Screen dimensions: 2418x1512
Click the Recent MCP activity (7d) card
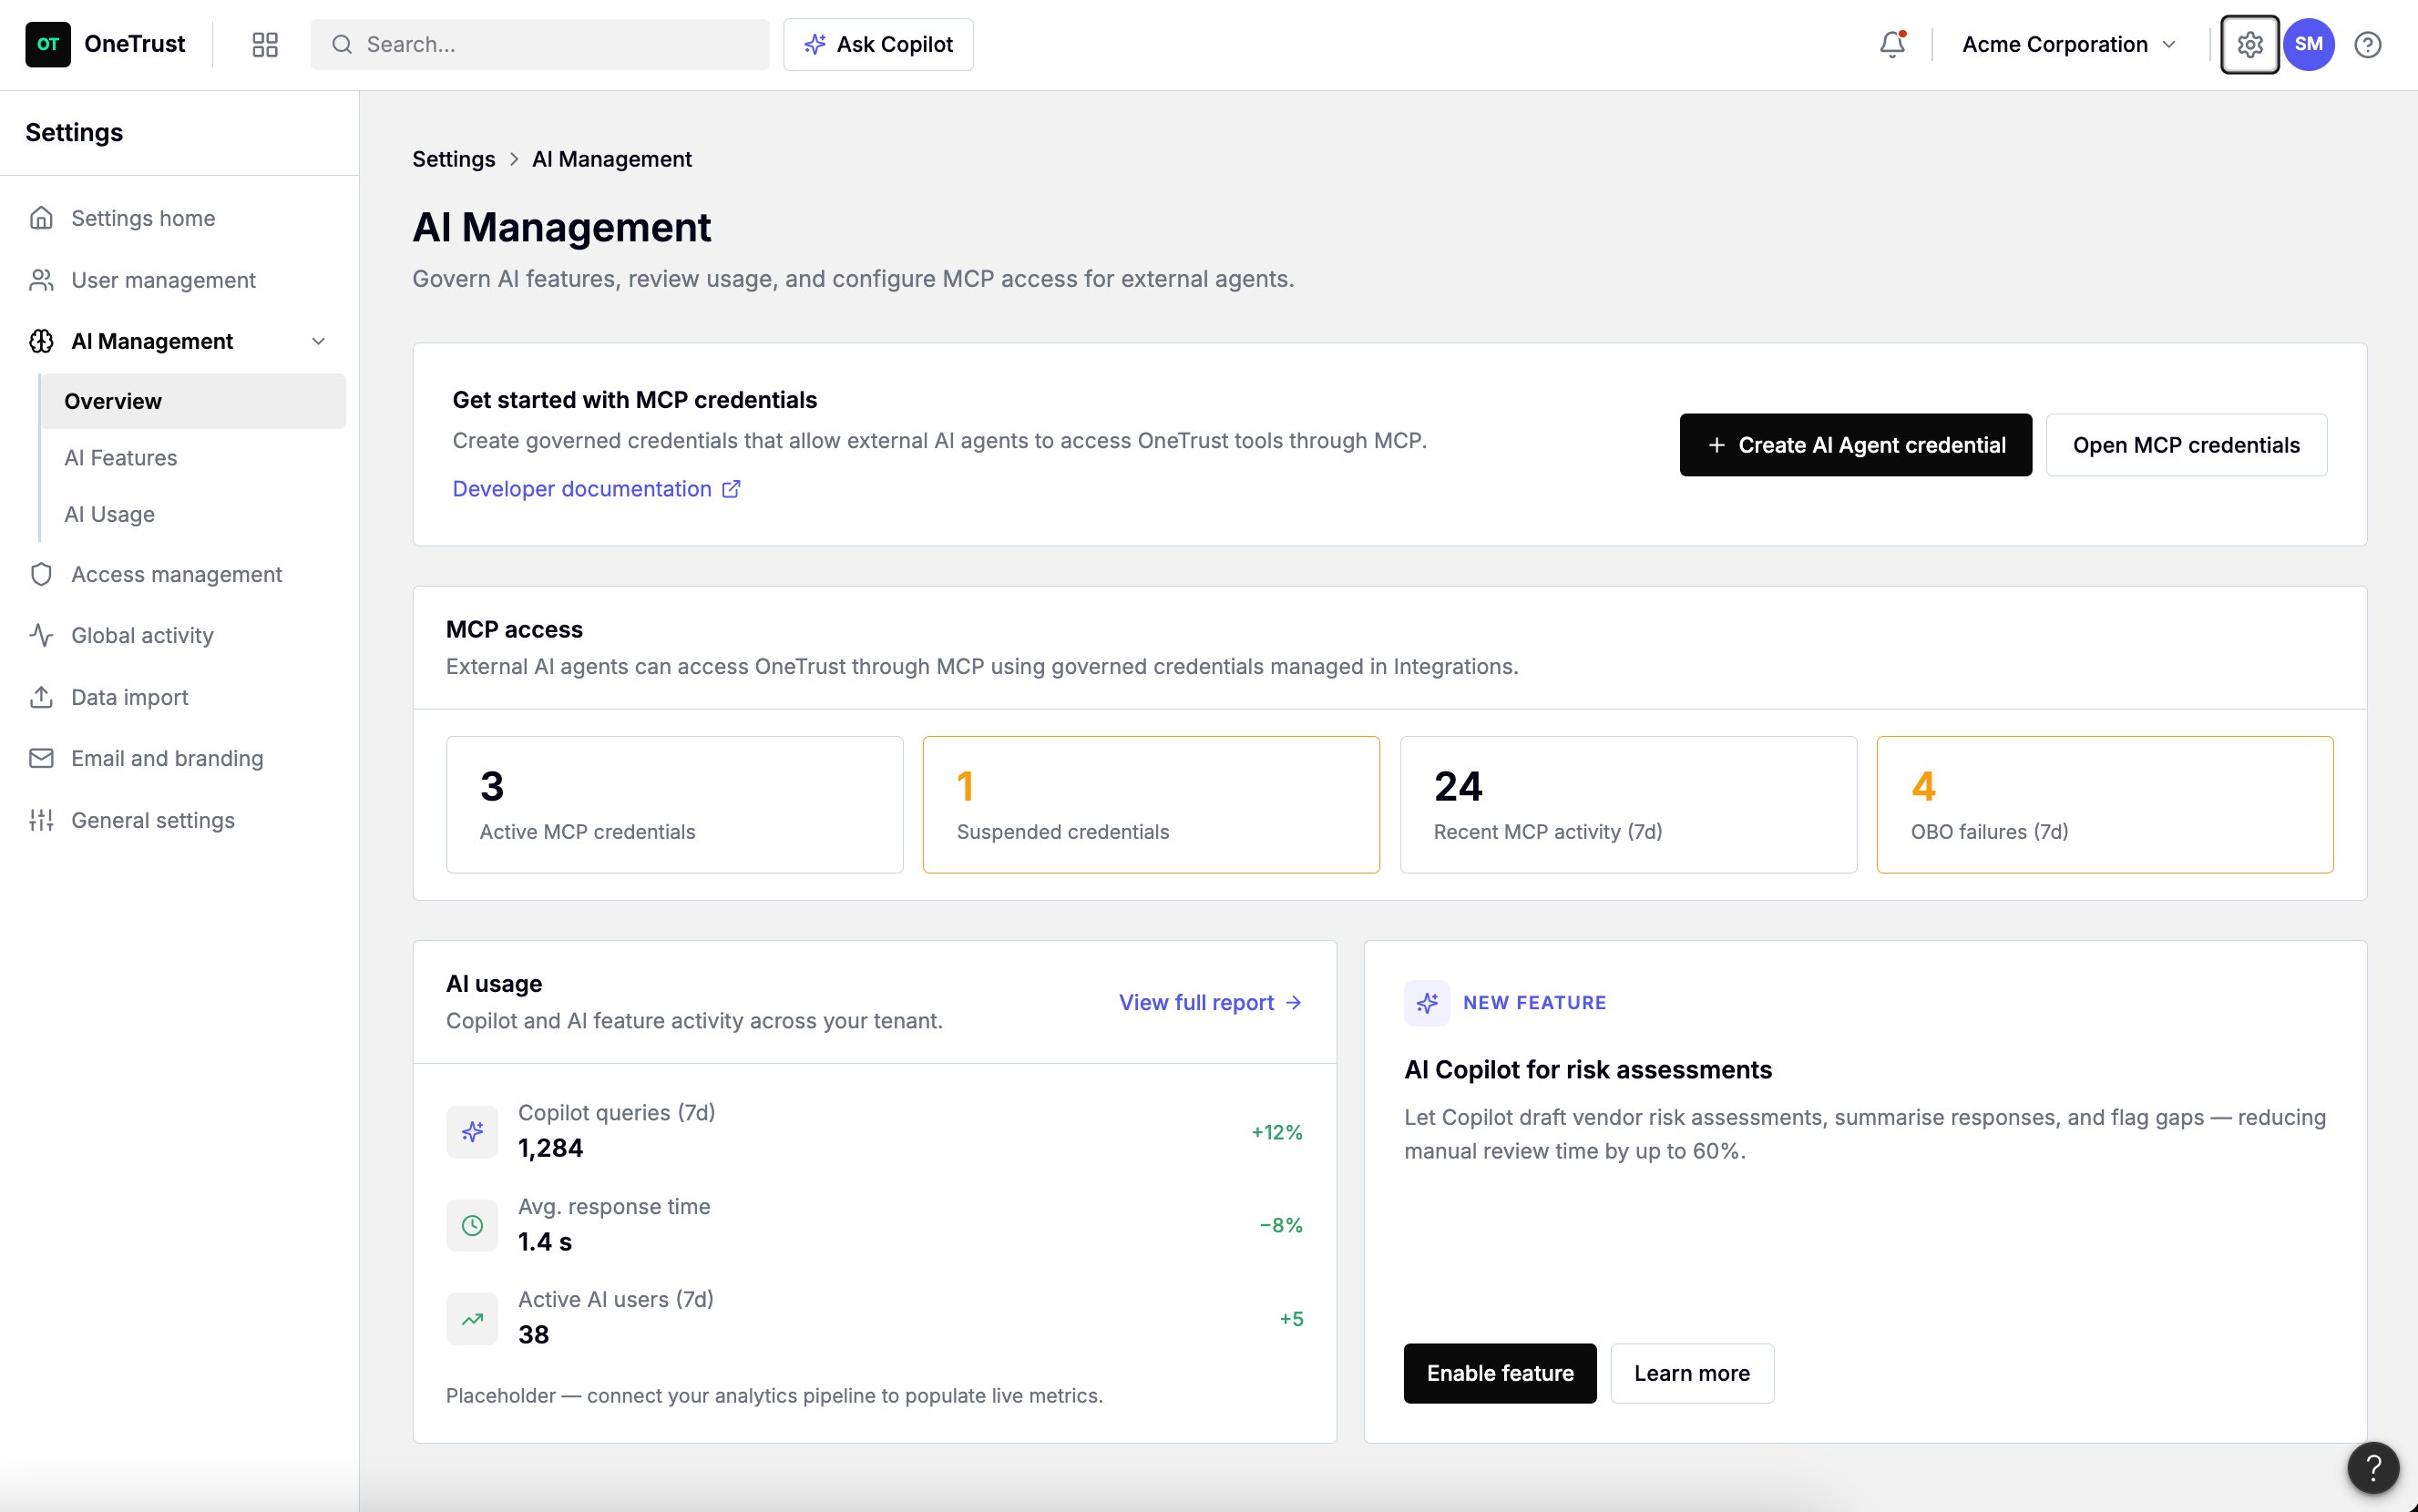1628,805
